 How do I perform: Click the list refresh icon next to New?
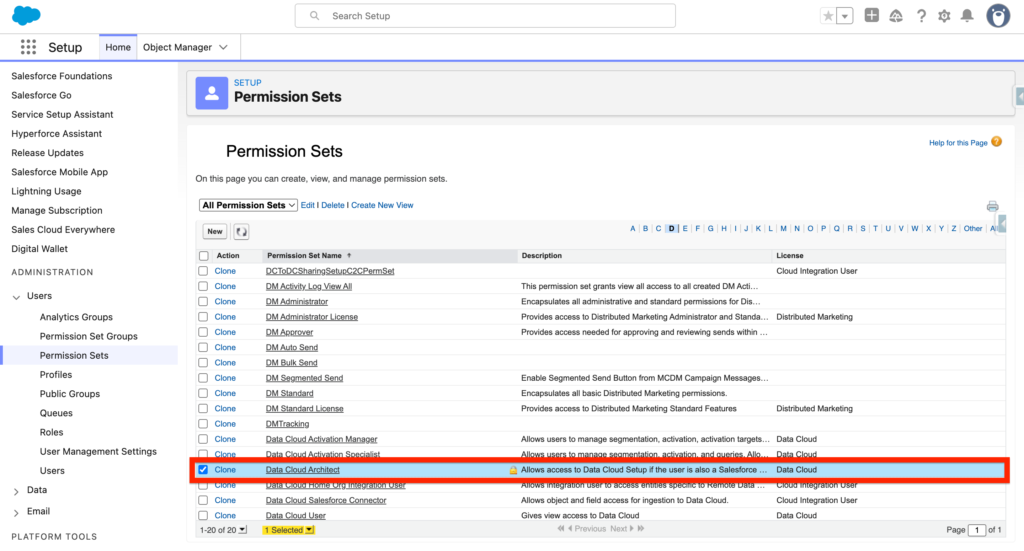241,232
